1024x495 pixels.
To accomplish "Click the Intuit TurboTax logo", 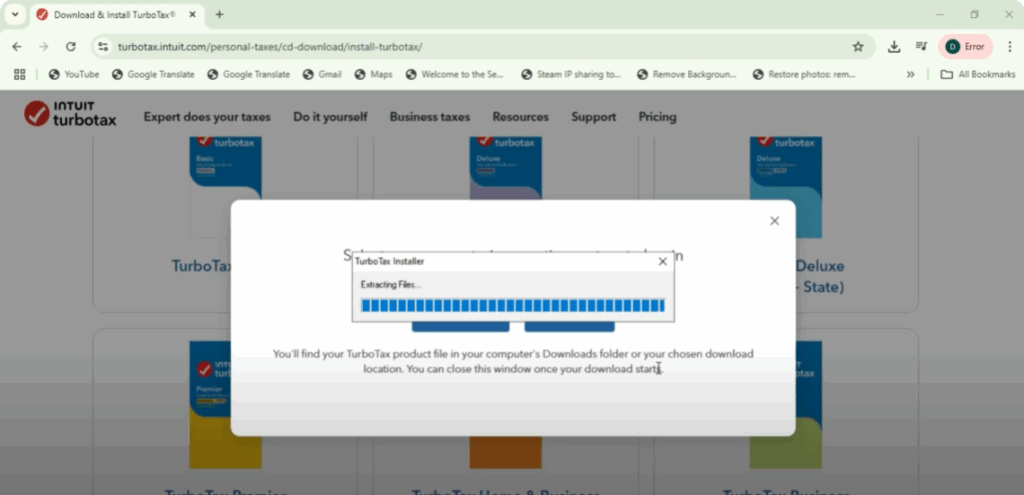I will (71, 114).
